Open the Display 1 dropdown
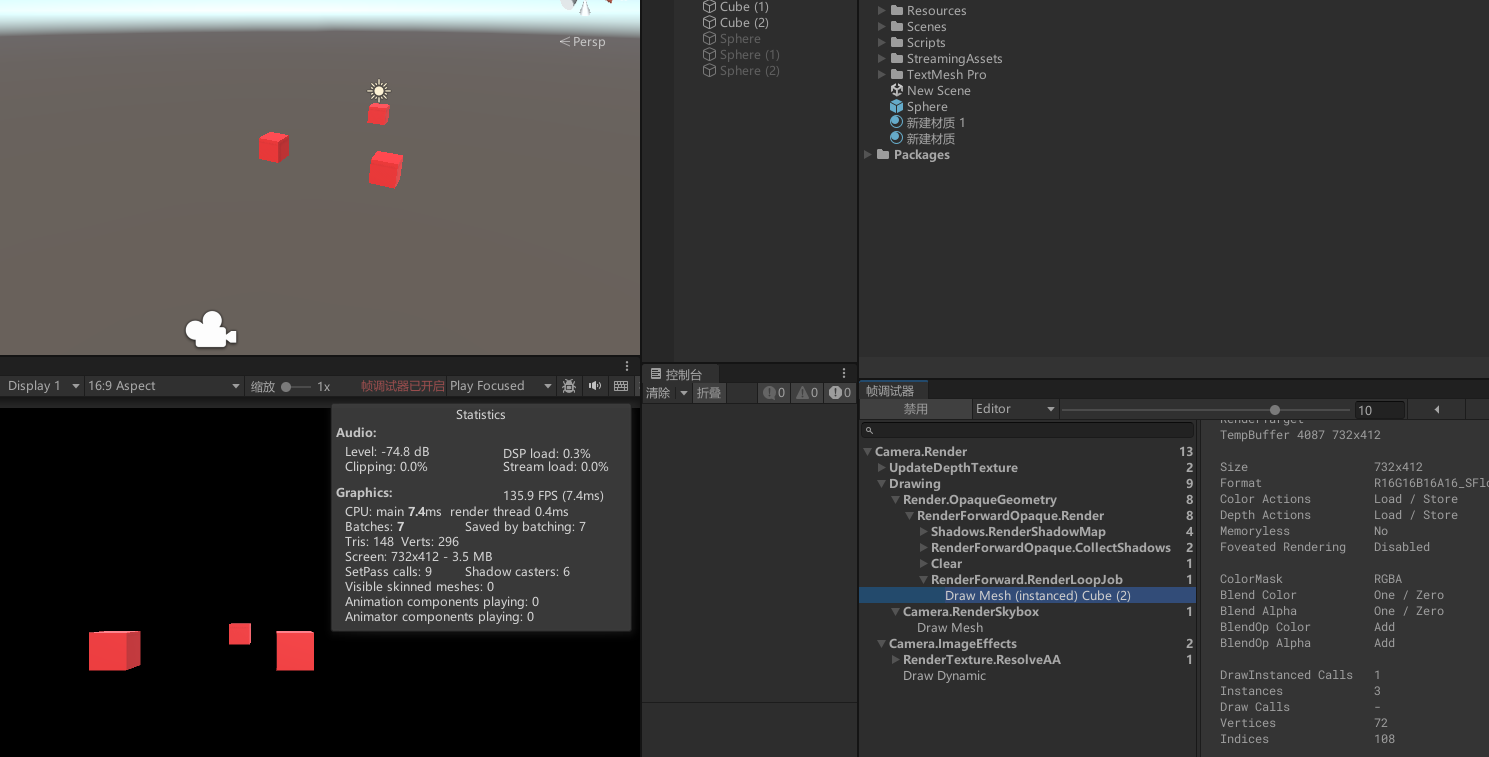The height and width of the screenshot is (757, 1489). tap(40, 386)
